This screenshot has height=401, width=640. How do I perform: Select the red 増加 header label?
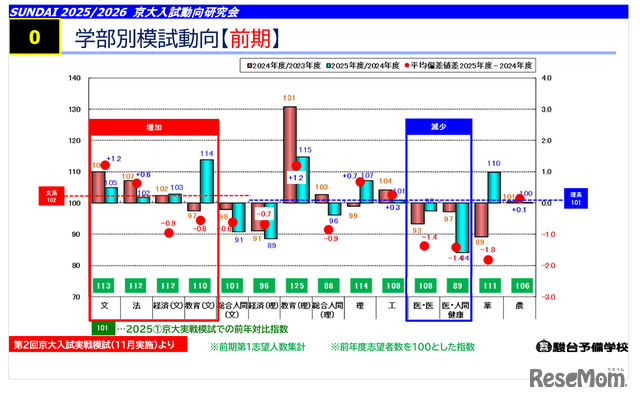153,128
